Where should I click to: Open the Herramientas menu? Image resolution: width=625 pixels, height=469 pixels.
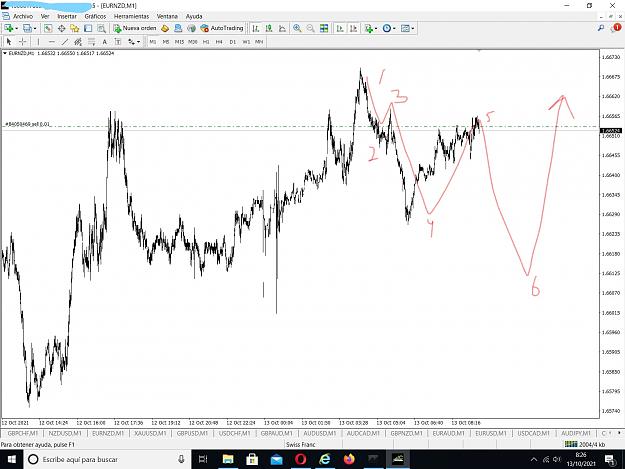[131, 16]
